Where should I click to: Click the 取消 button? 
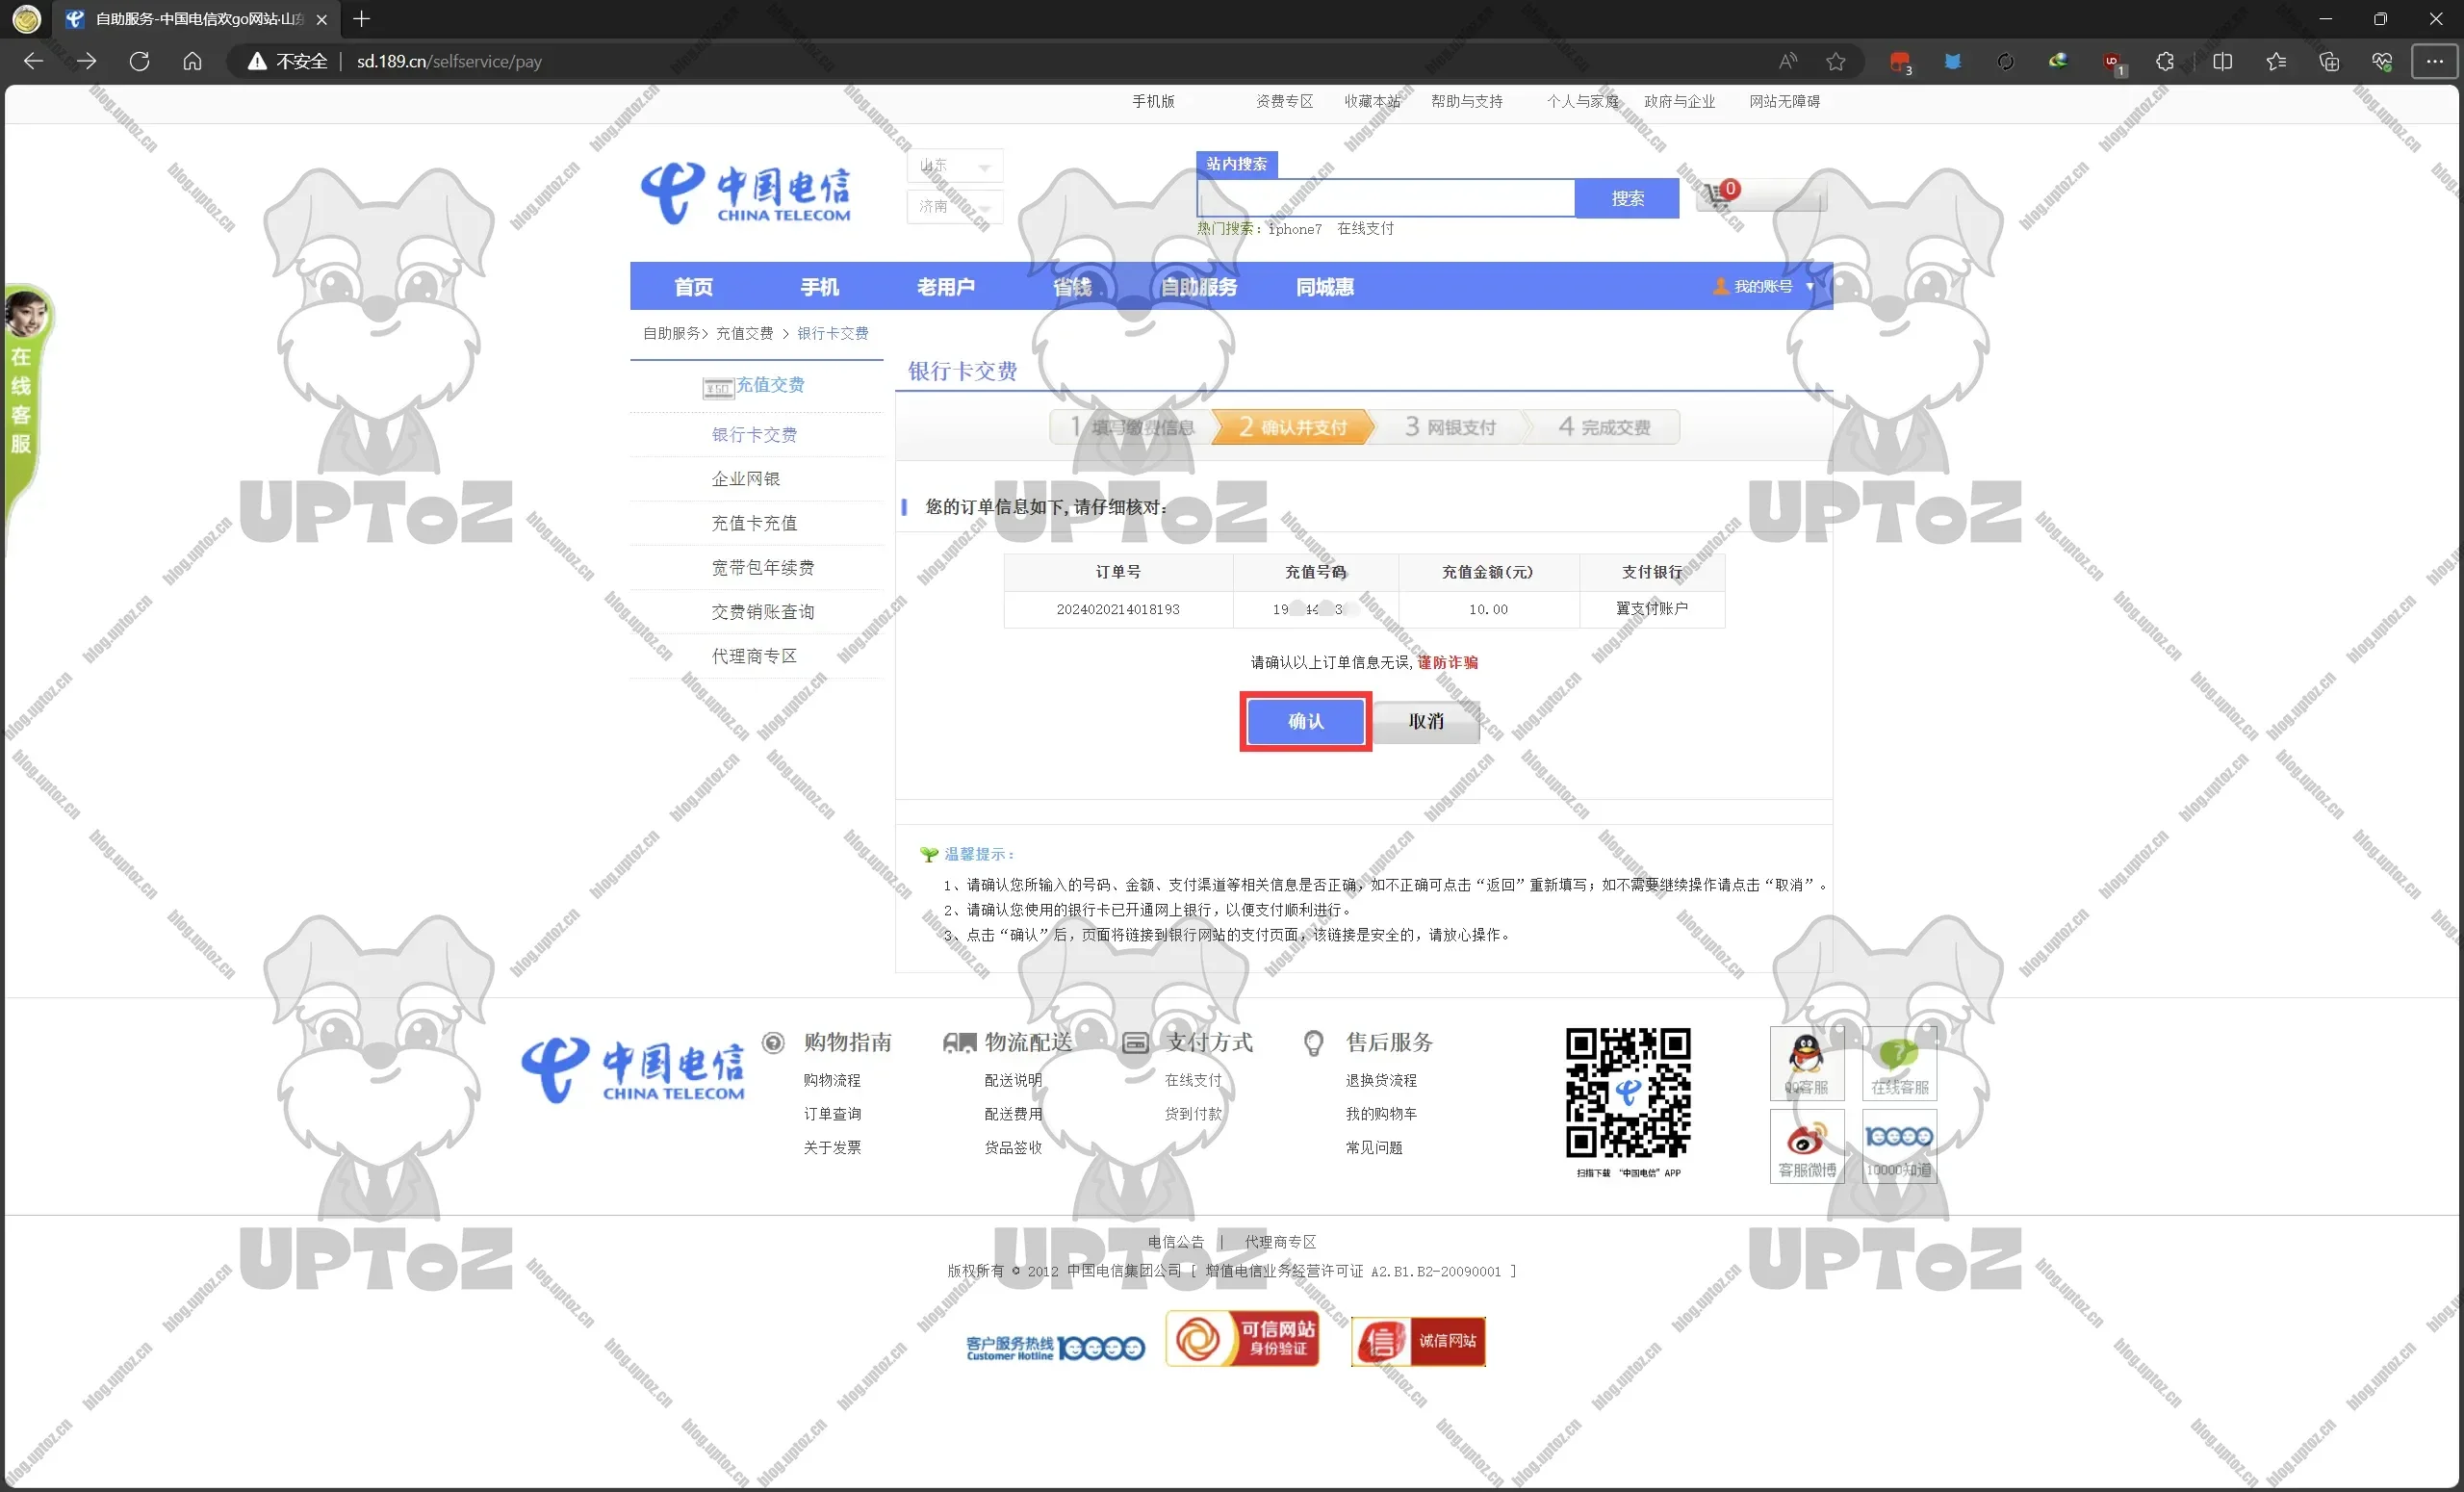pos(1426,721)
